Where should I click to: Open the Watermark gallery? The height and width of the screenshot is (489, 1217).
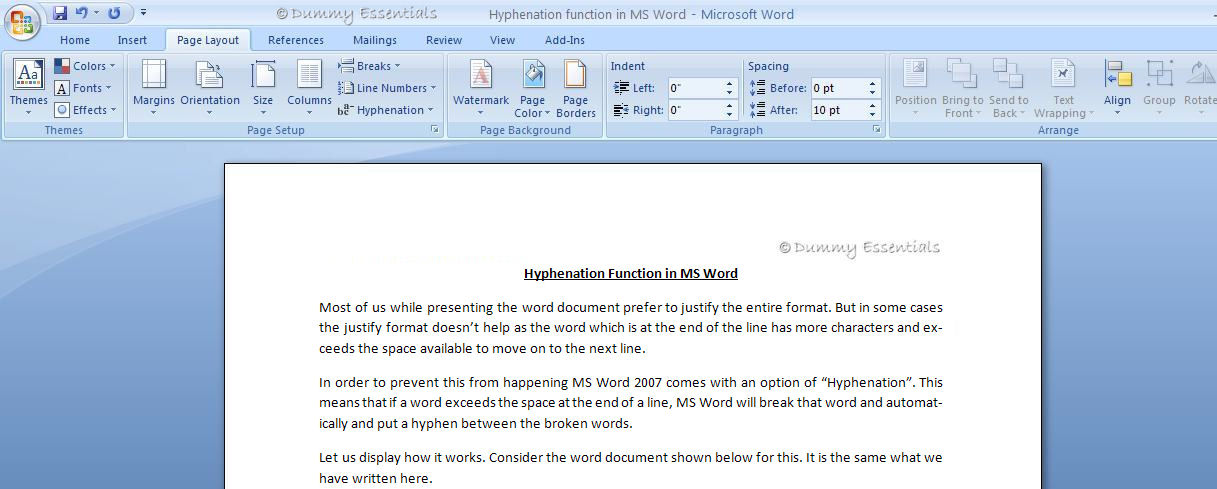point(481,87)
